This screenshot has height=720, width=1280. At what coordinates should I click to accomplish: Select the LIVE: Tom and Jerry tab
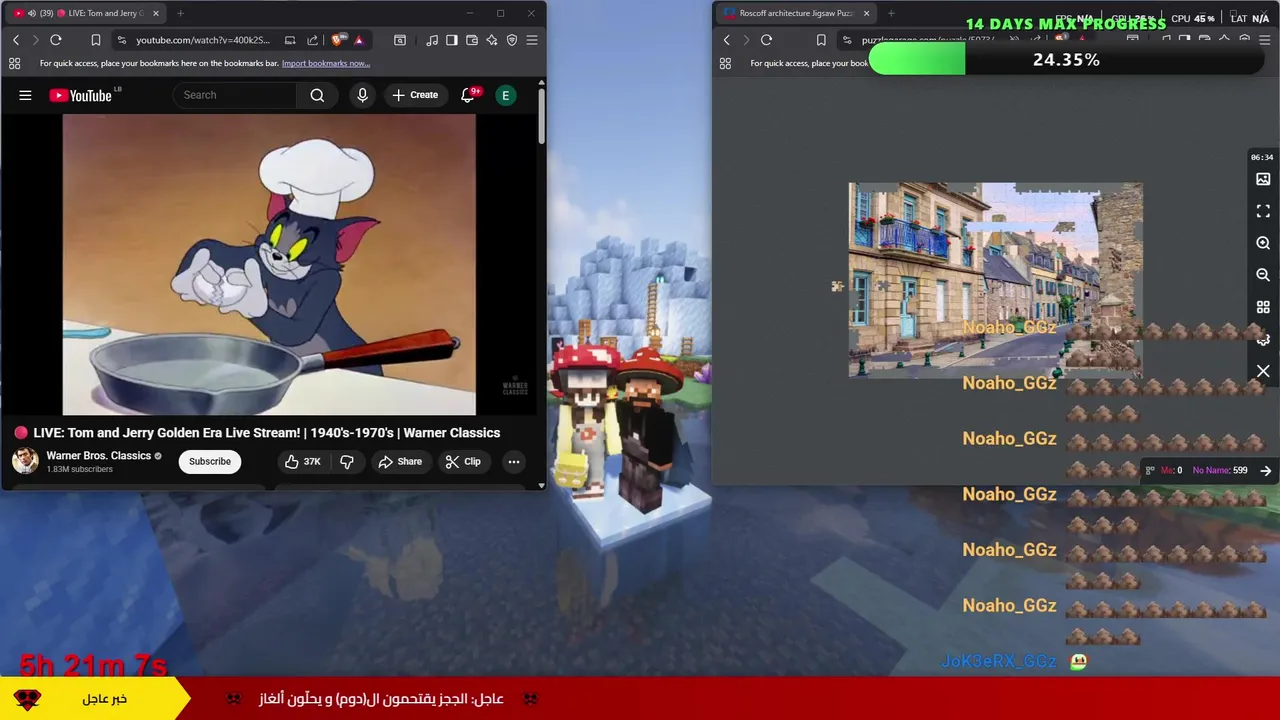86,13
